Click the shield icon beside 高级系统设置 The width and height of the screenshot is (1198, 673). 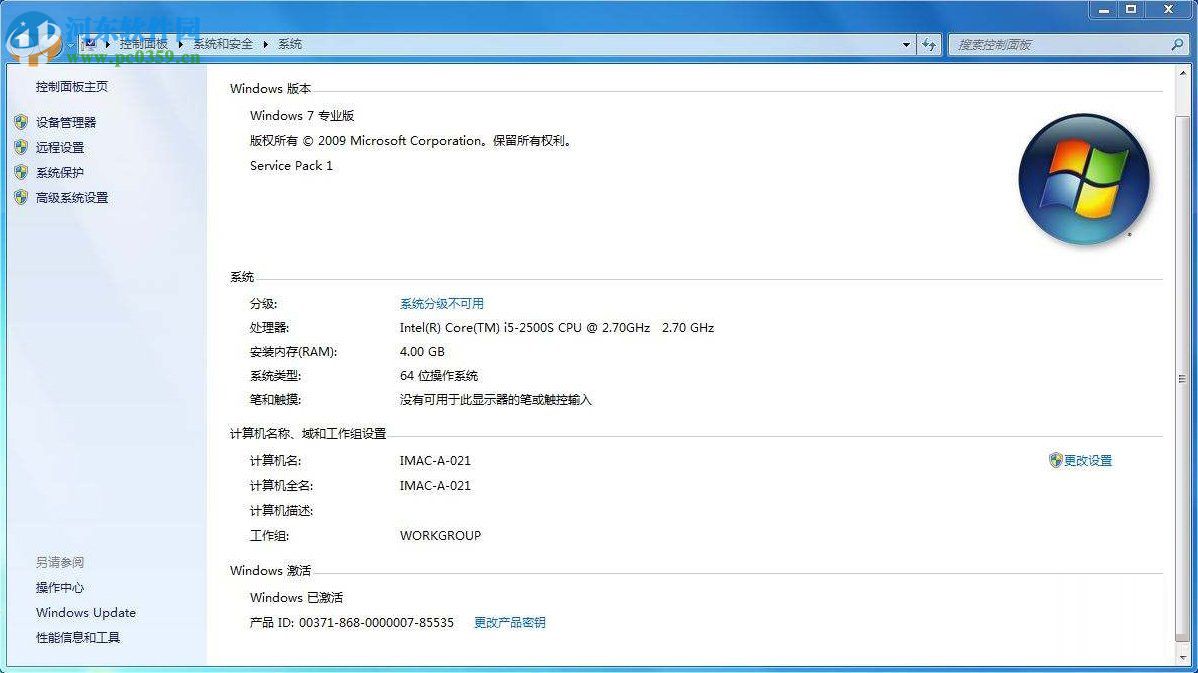point(22,197)
